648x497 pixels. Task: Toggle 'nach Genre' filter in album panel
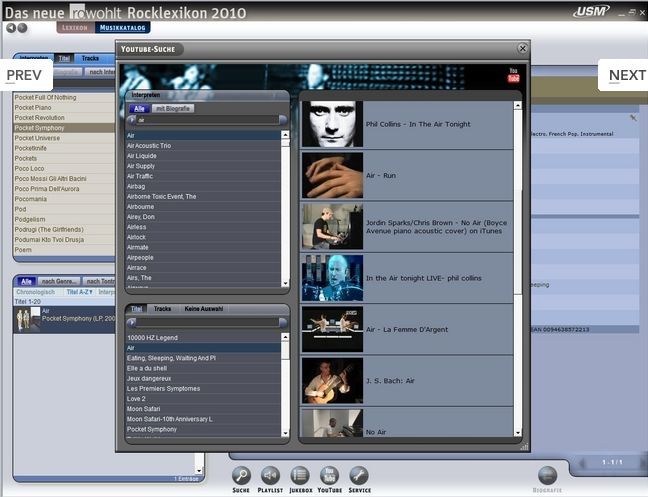(x=59, y=281)
